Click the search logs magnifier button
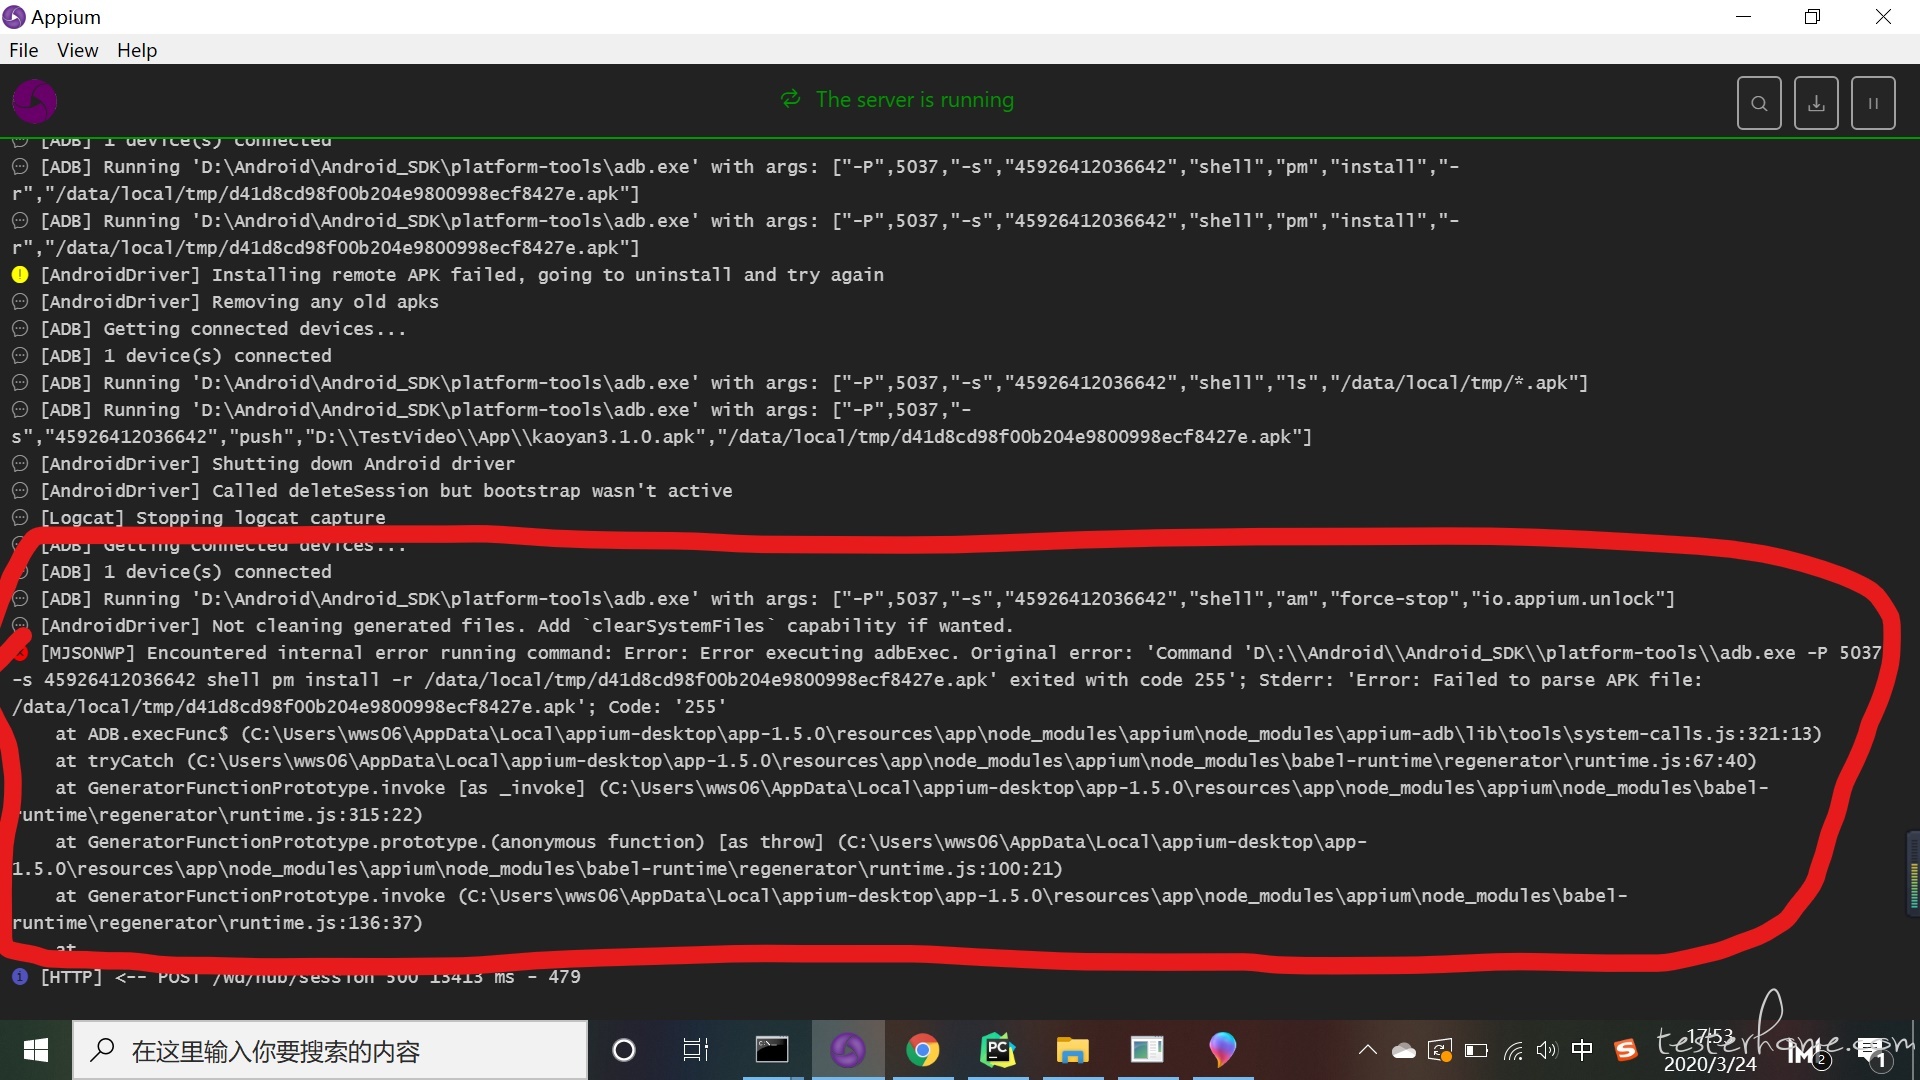This screenshot has height=1080, width=1920. click(1759, 103)
